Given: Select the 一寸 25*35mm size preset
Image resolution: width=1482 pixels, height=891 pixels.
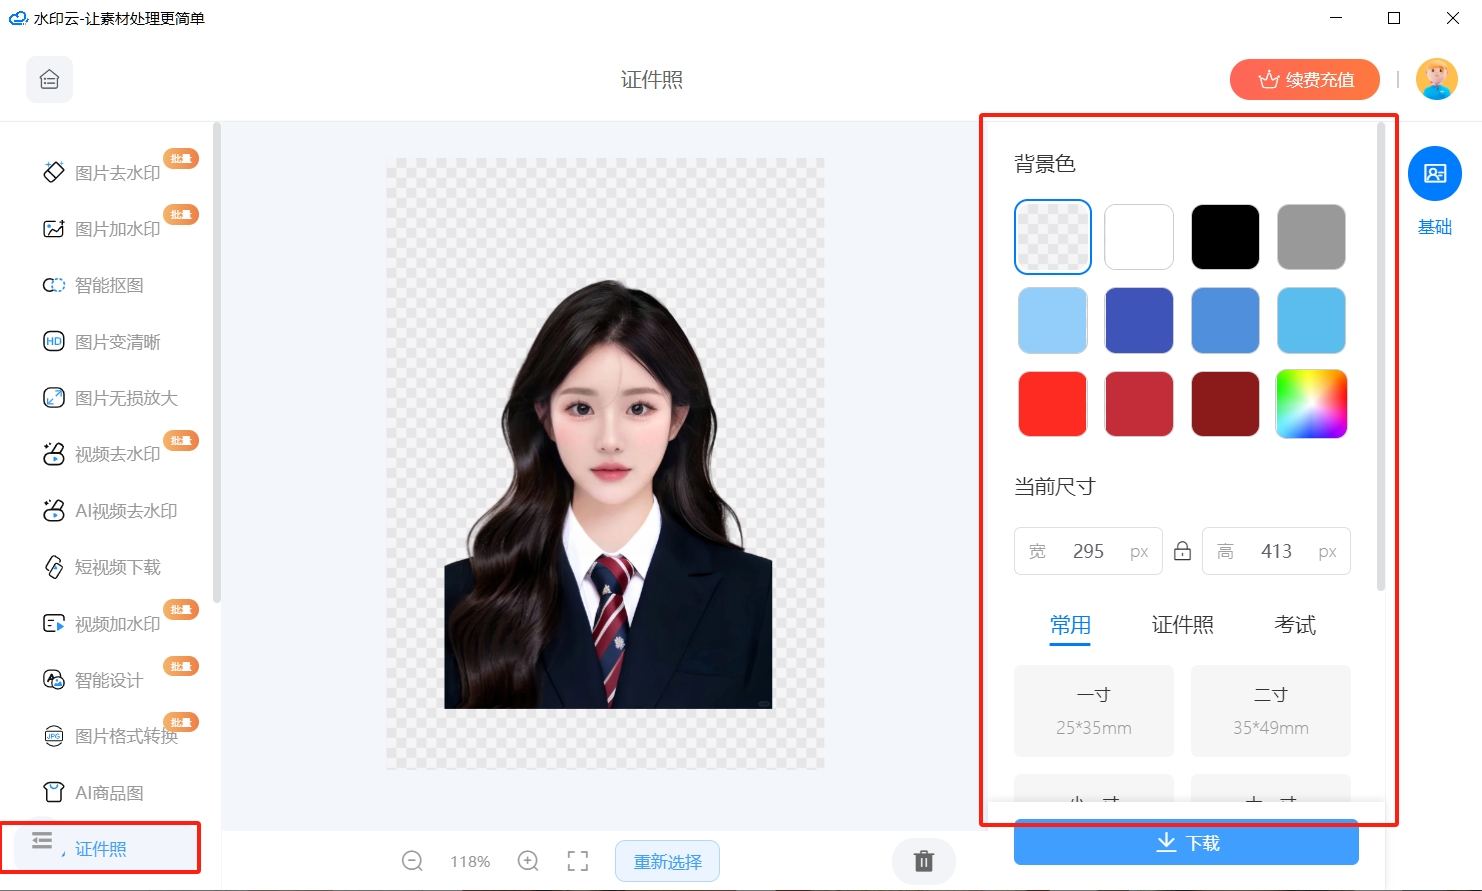Looking at the screenshot, I should [x=1094, y=711].
